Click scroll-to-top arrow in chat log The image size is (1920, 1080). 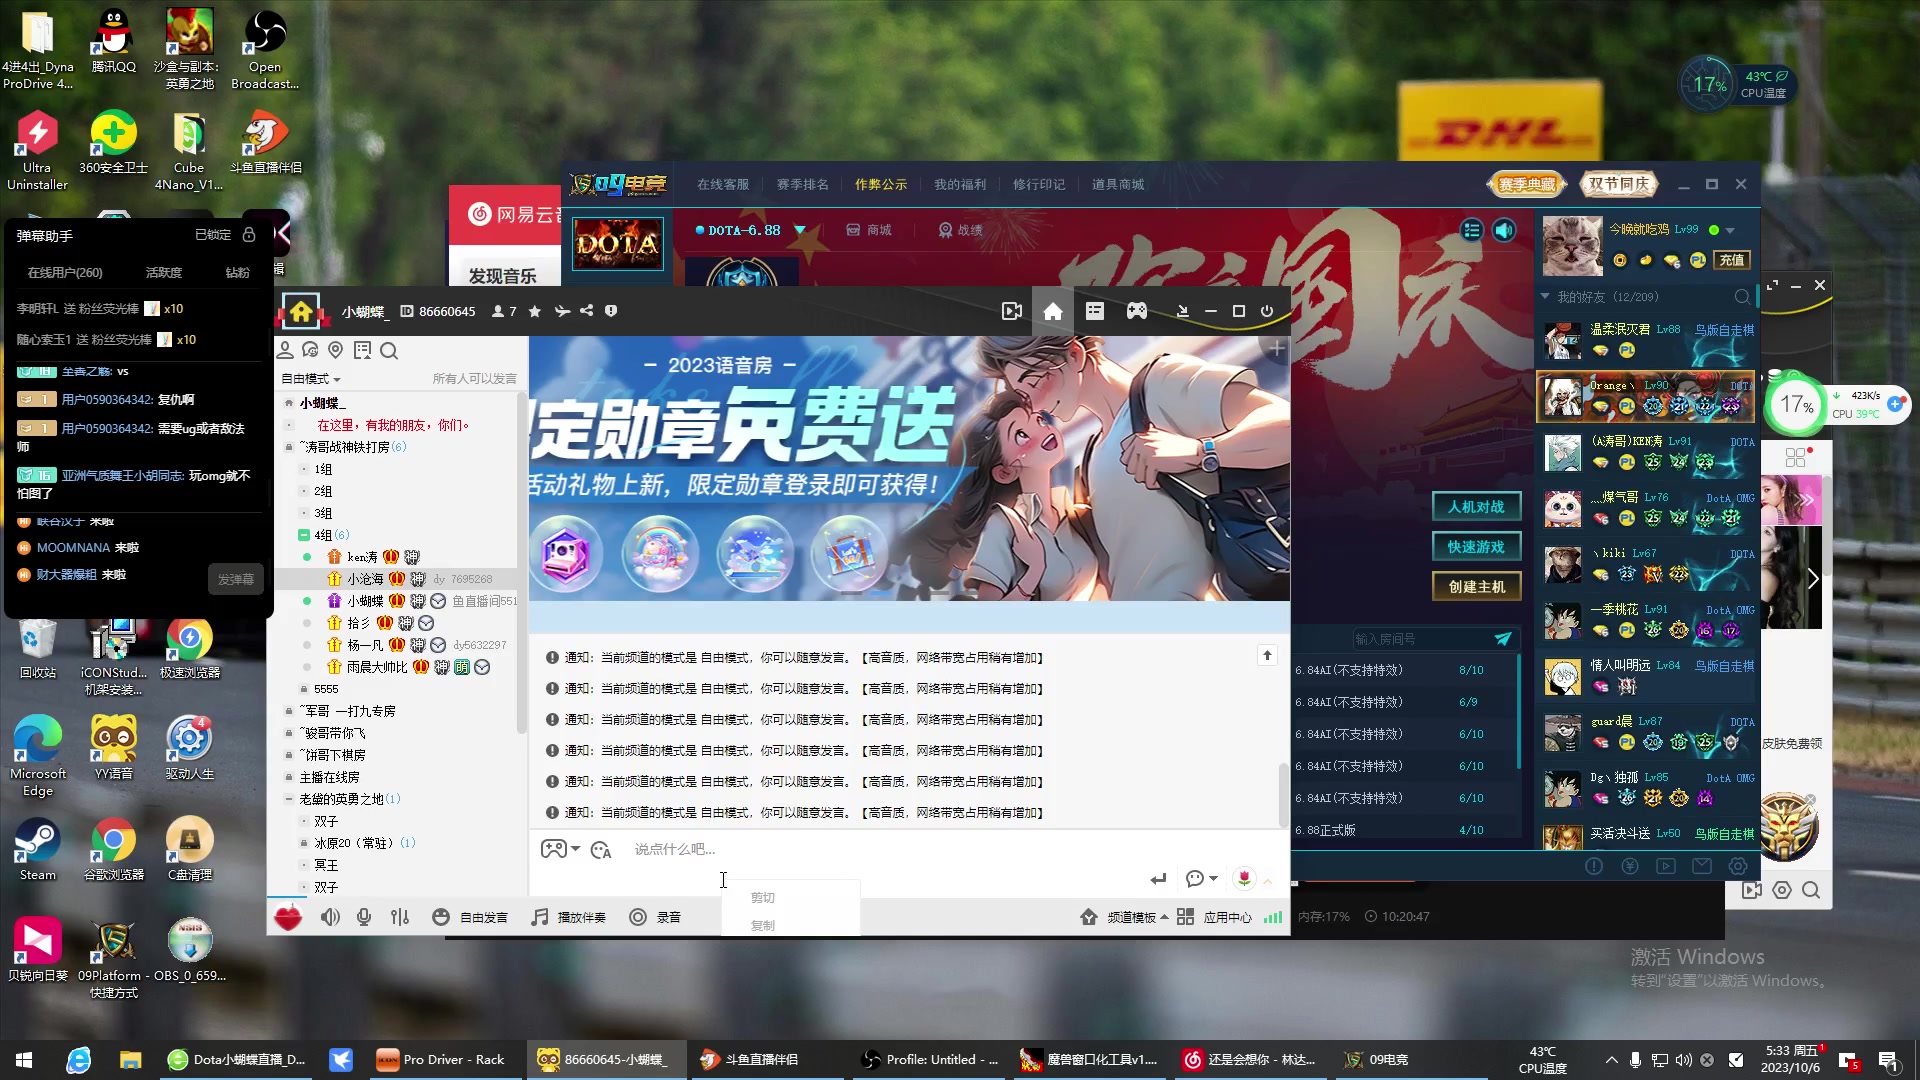point(1267,655)
